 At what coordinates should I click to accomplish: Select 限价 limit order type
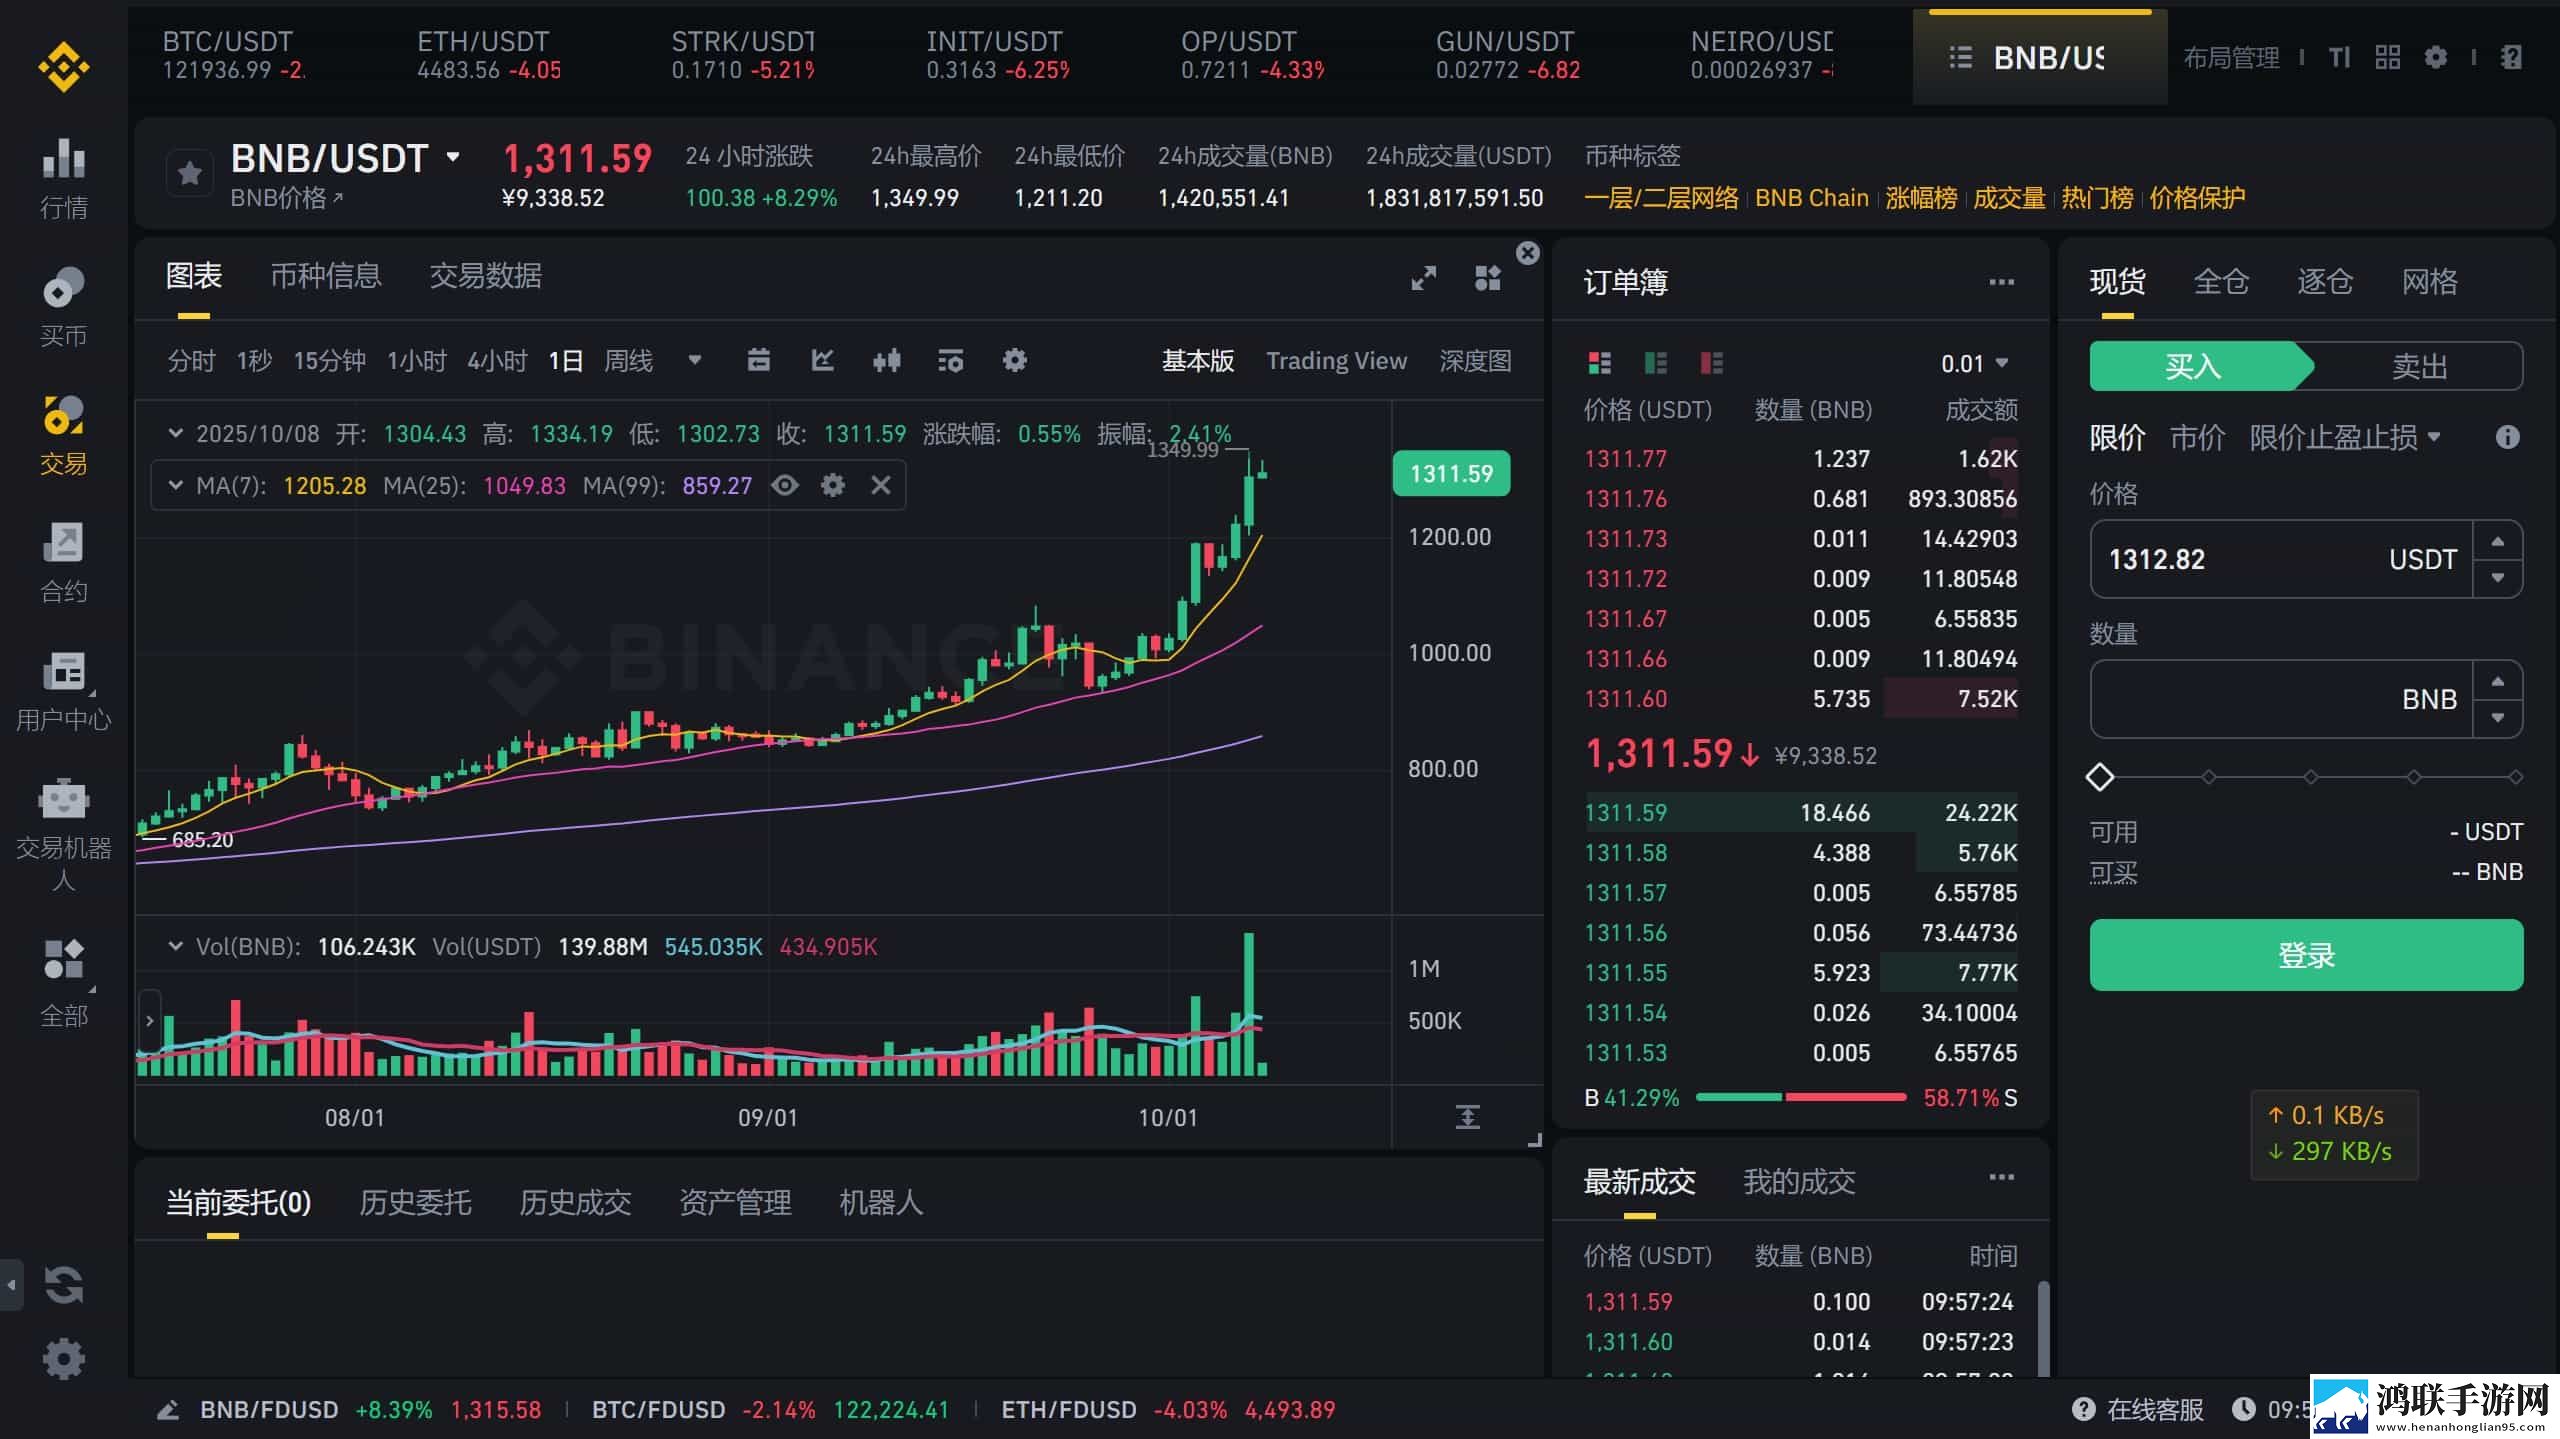[2117, 437]
